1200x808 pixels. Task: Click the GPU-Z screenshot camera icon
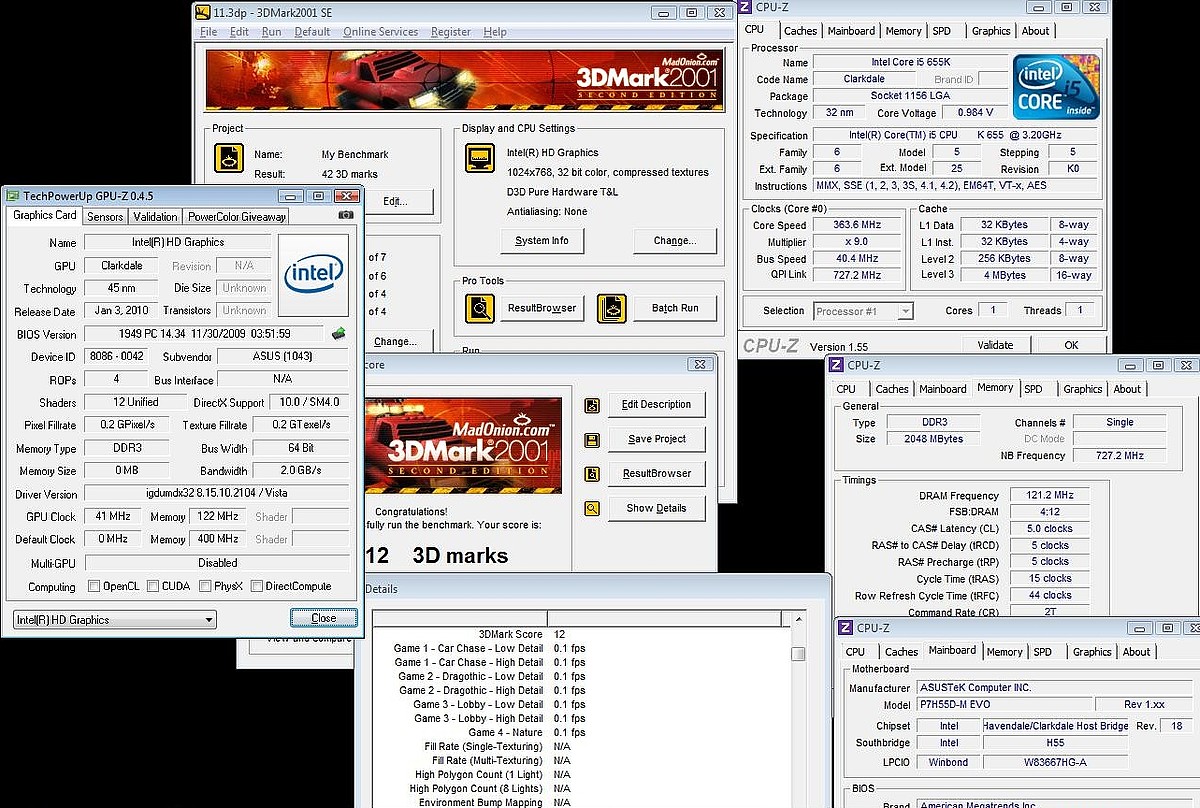pos(346,215)
